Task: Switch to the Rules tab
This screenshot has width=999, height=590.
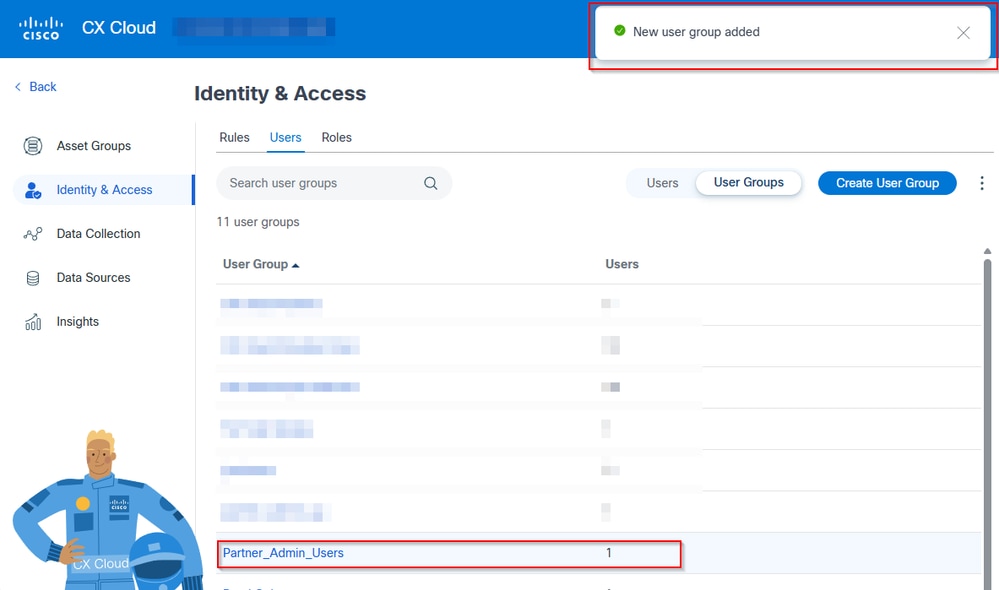Action: pos(234,138)
